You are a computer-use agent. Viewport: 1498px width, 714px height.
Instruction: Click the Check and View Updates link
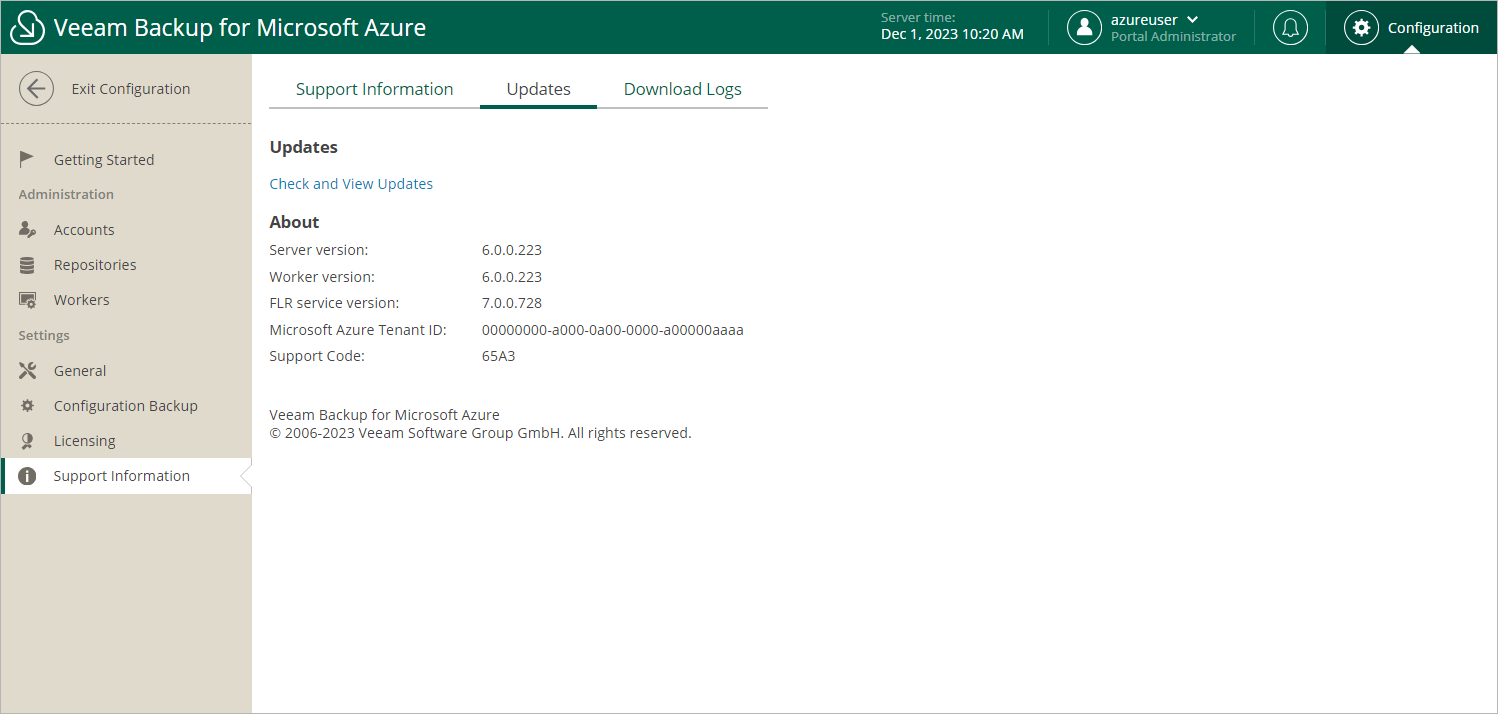[351, 184]
